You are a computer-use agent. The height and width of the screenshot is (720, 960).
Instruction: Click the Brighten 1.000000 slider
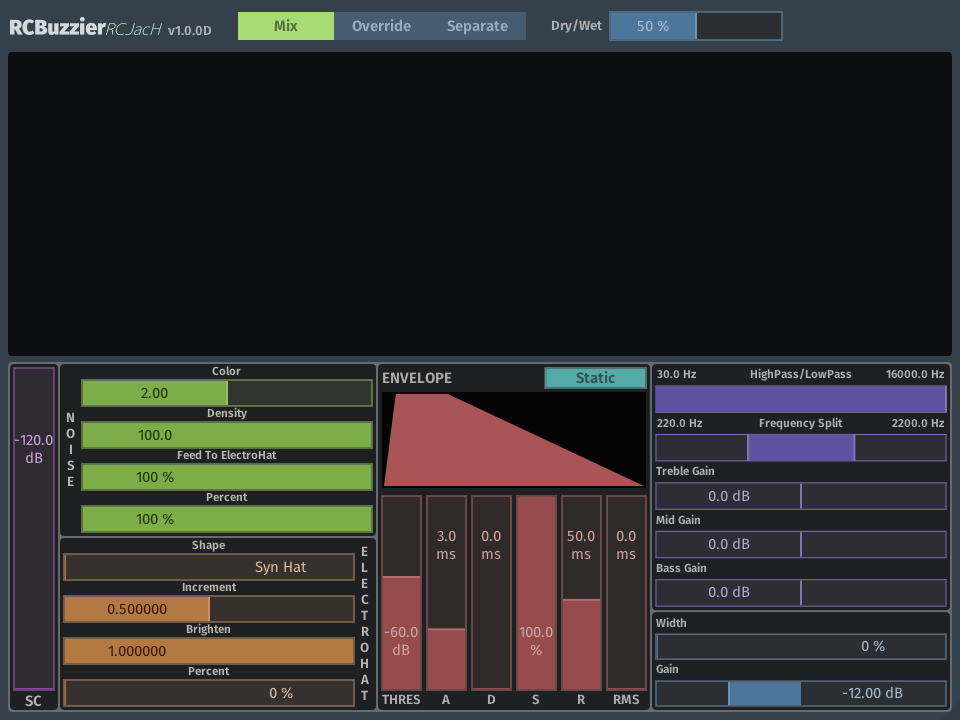click(x=209, y=651)
